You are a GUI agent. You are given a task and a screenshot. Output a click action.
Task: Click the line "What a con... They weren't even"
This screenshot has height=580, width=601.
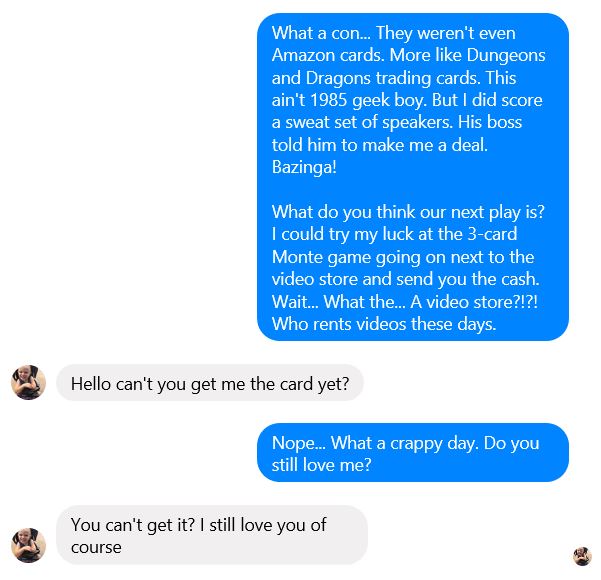pyautogui.click(x=394, y=33)
